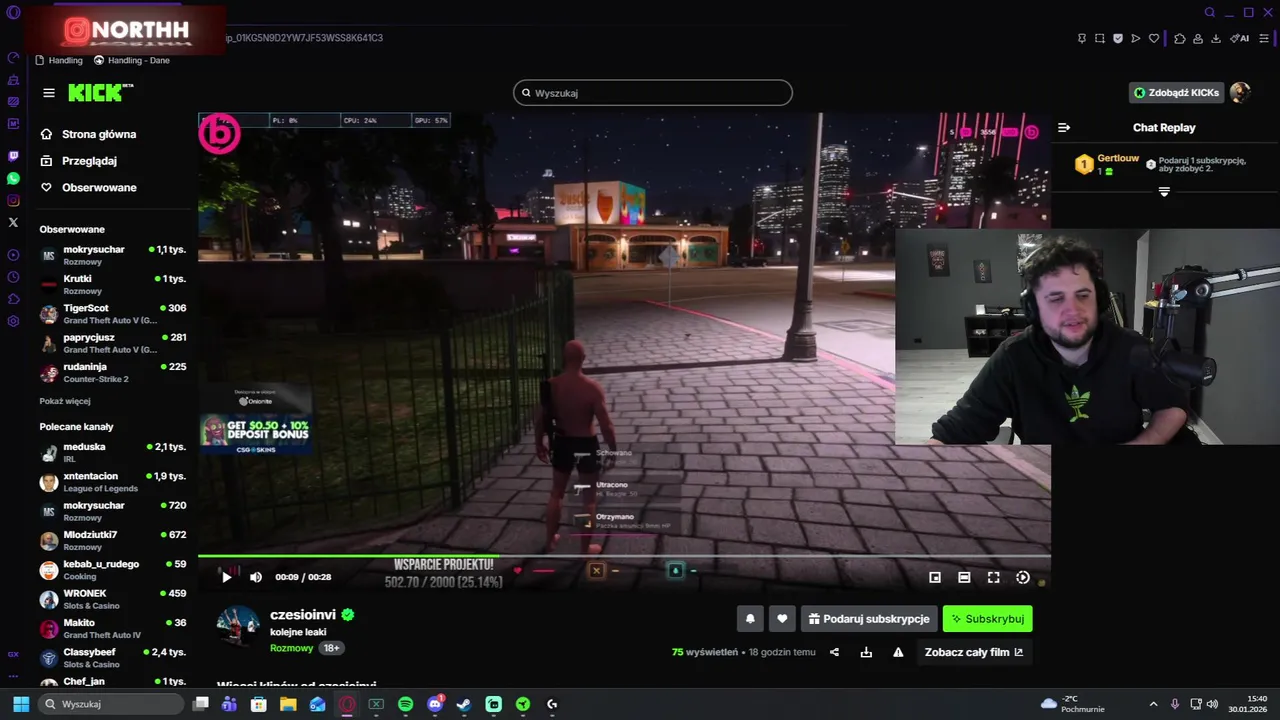
Task: Open Windows Start menu
Action: [x=20, y=704]
